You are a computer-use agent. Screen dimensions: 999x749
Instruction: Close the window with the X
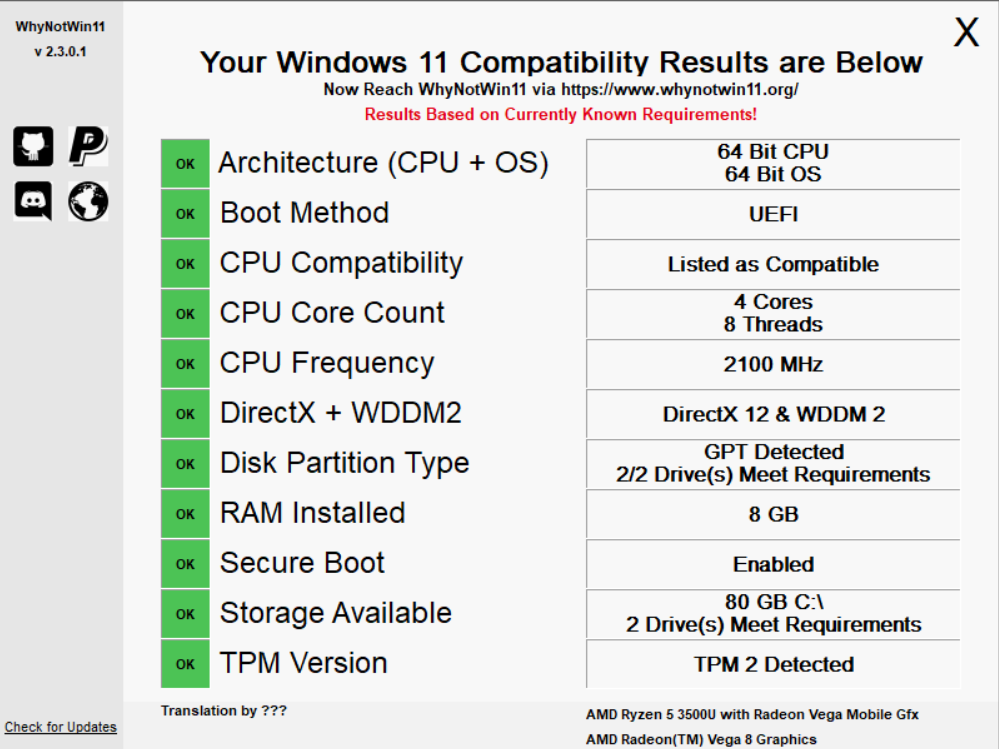tap(966, 32)
